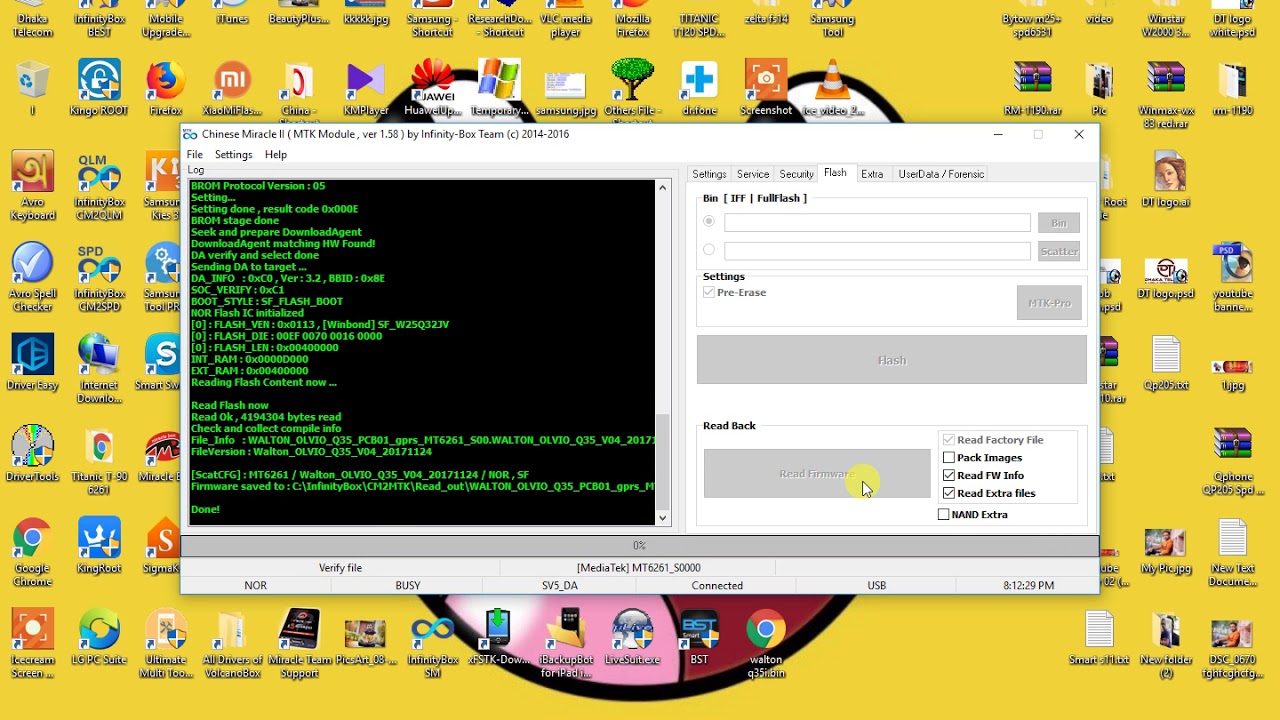
Task: Open the DriverTools desktop icon
Action: coord(33,454)
